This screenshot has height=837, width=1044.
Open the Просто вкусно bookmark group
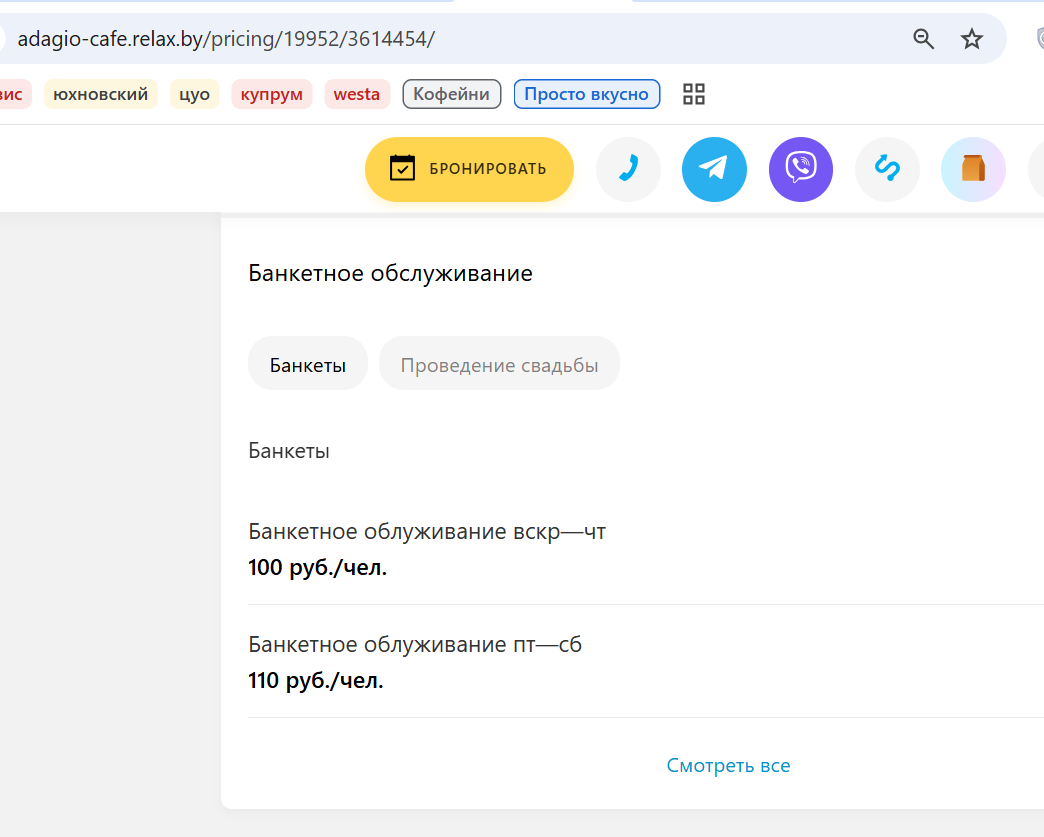[587, 94]
